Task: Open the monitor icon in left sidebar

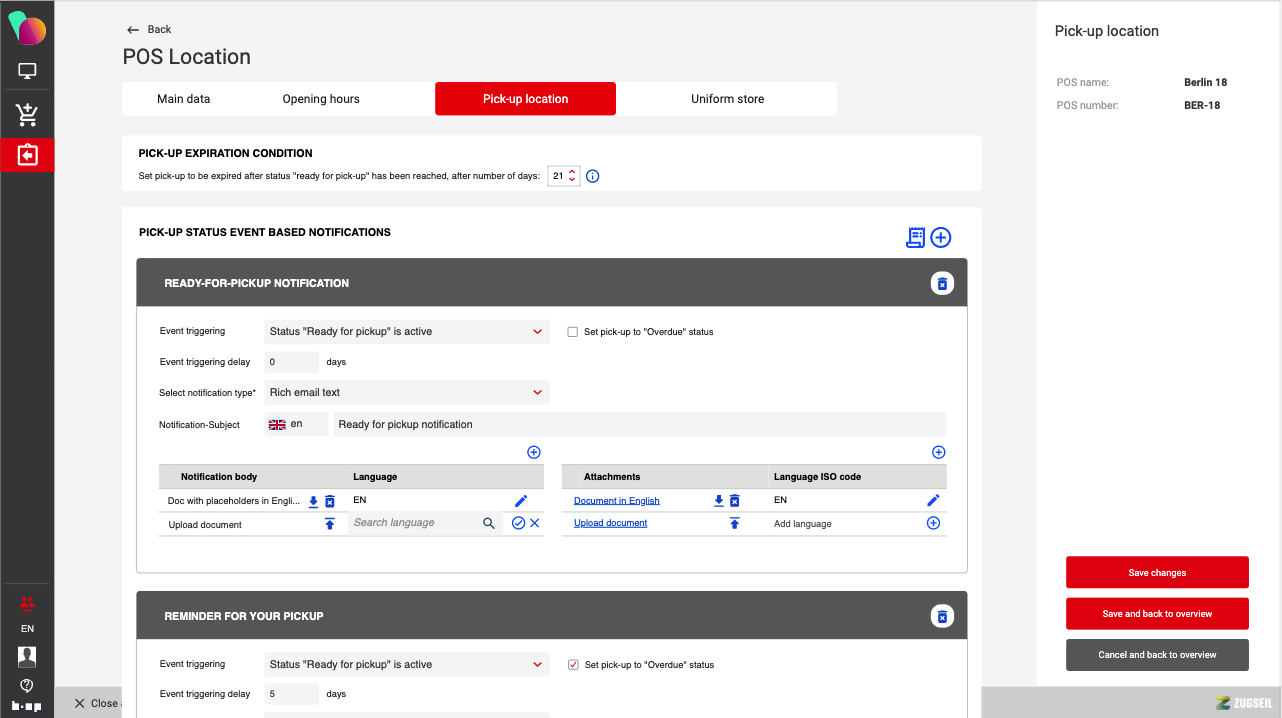Action: [x=27, y=71]
